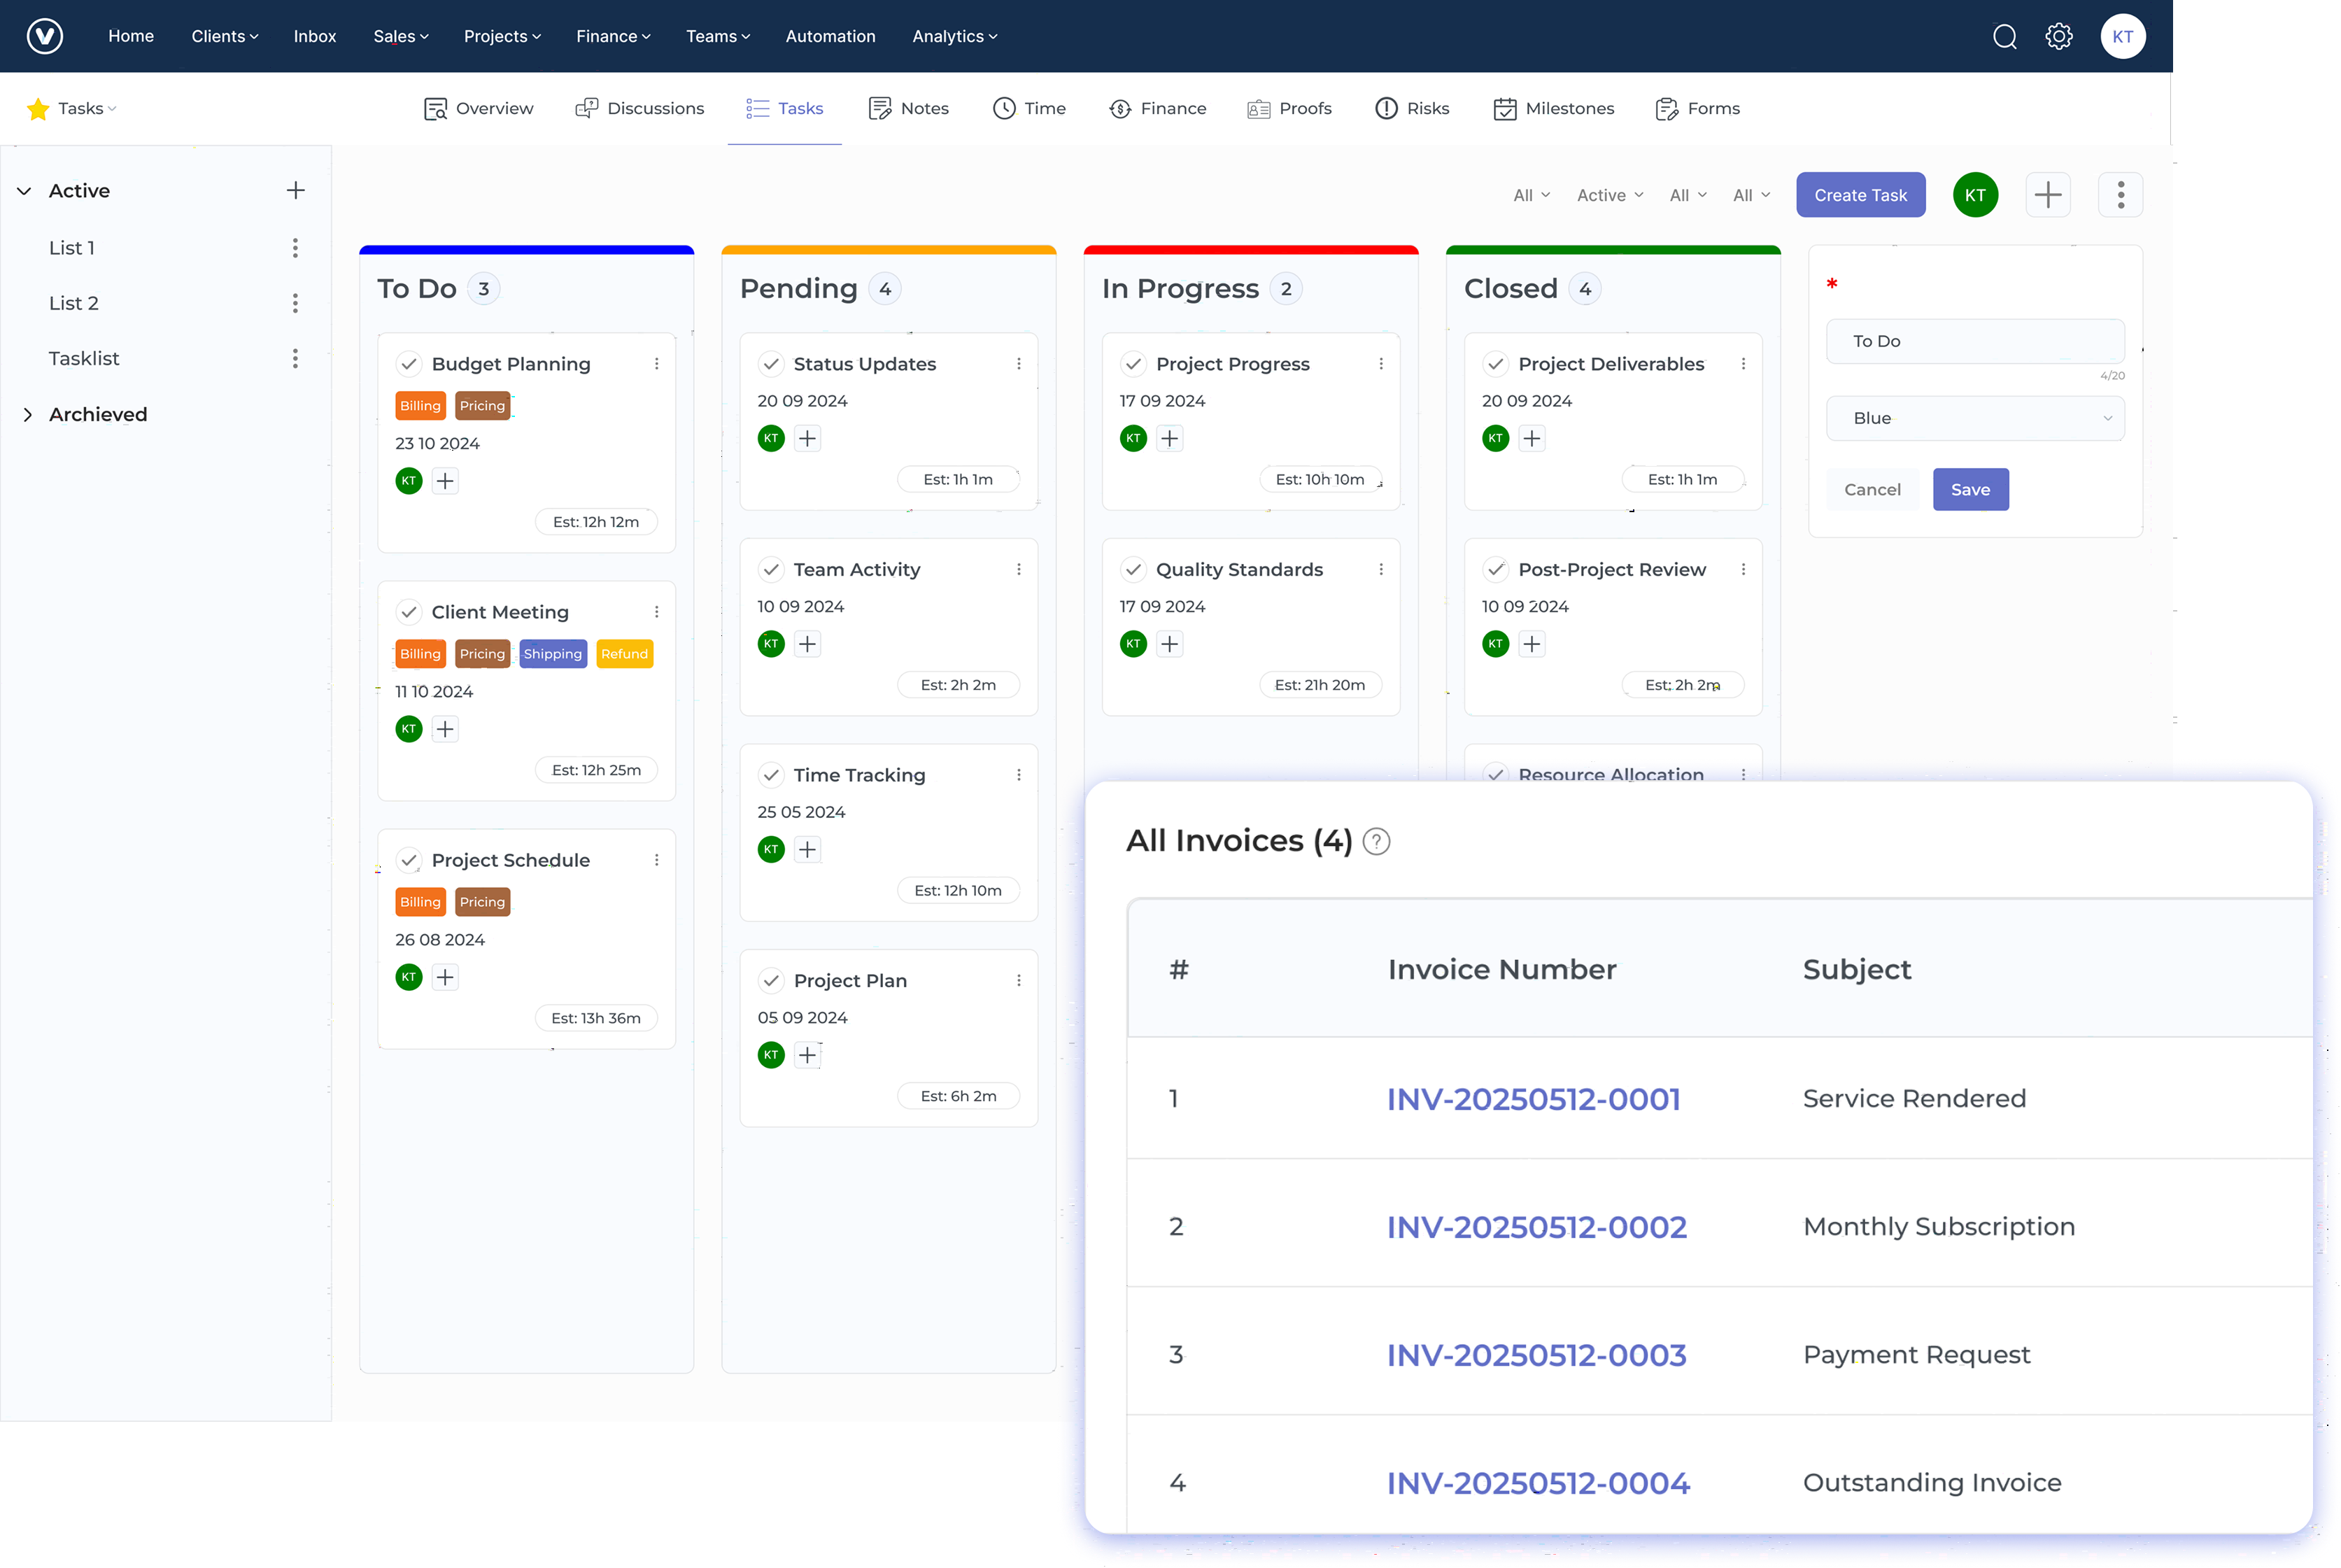2341x1568 pixels.
Task: Expand the Archieved section
Action: pyautogui.click(x=29, y=414)
